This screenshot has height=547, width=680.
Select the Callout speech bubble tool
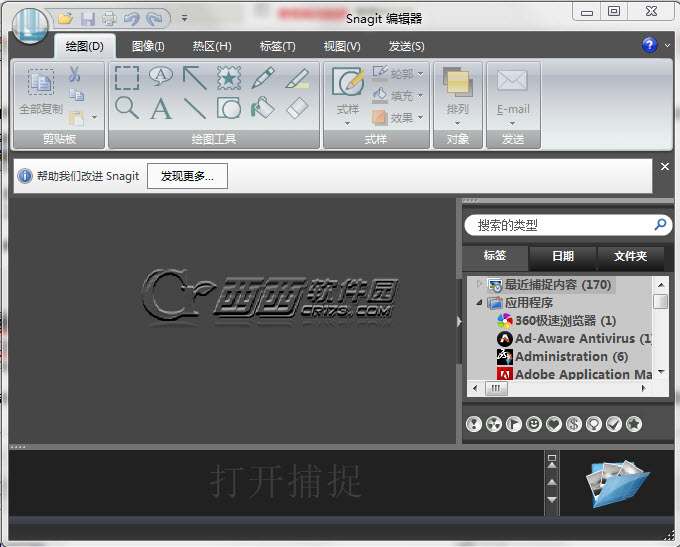(161, 77)
